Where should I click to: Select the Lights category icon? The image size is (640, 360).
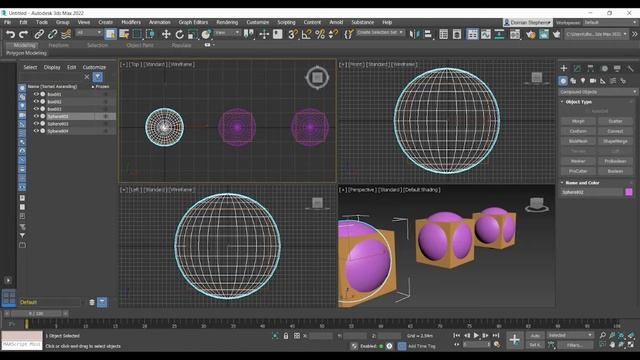coord(583,81)
